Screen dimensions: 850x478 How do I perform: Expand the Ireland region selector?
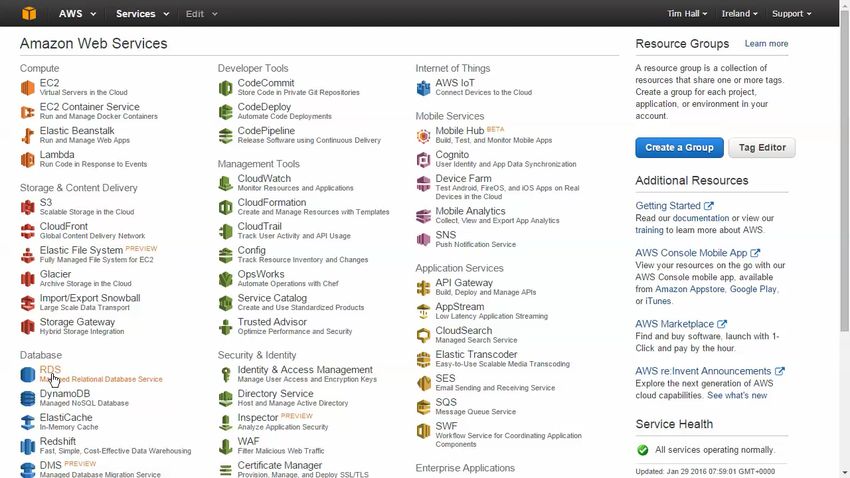click(x=739, y=14)
